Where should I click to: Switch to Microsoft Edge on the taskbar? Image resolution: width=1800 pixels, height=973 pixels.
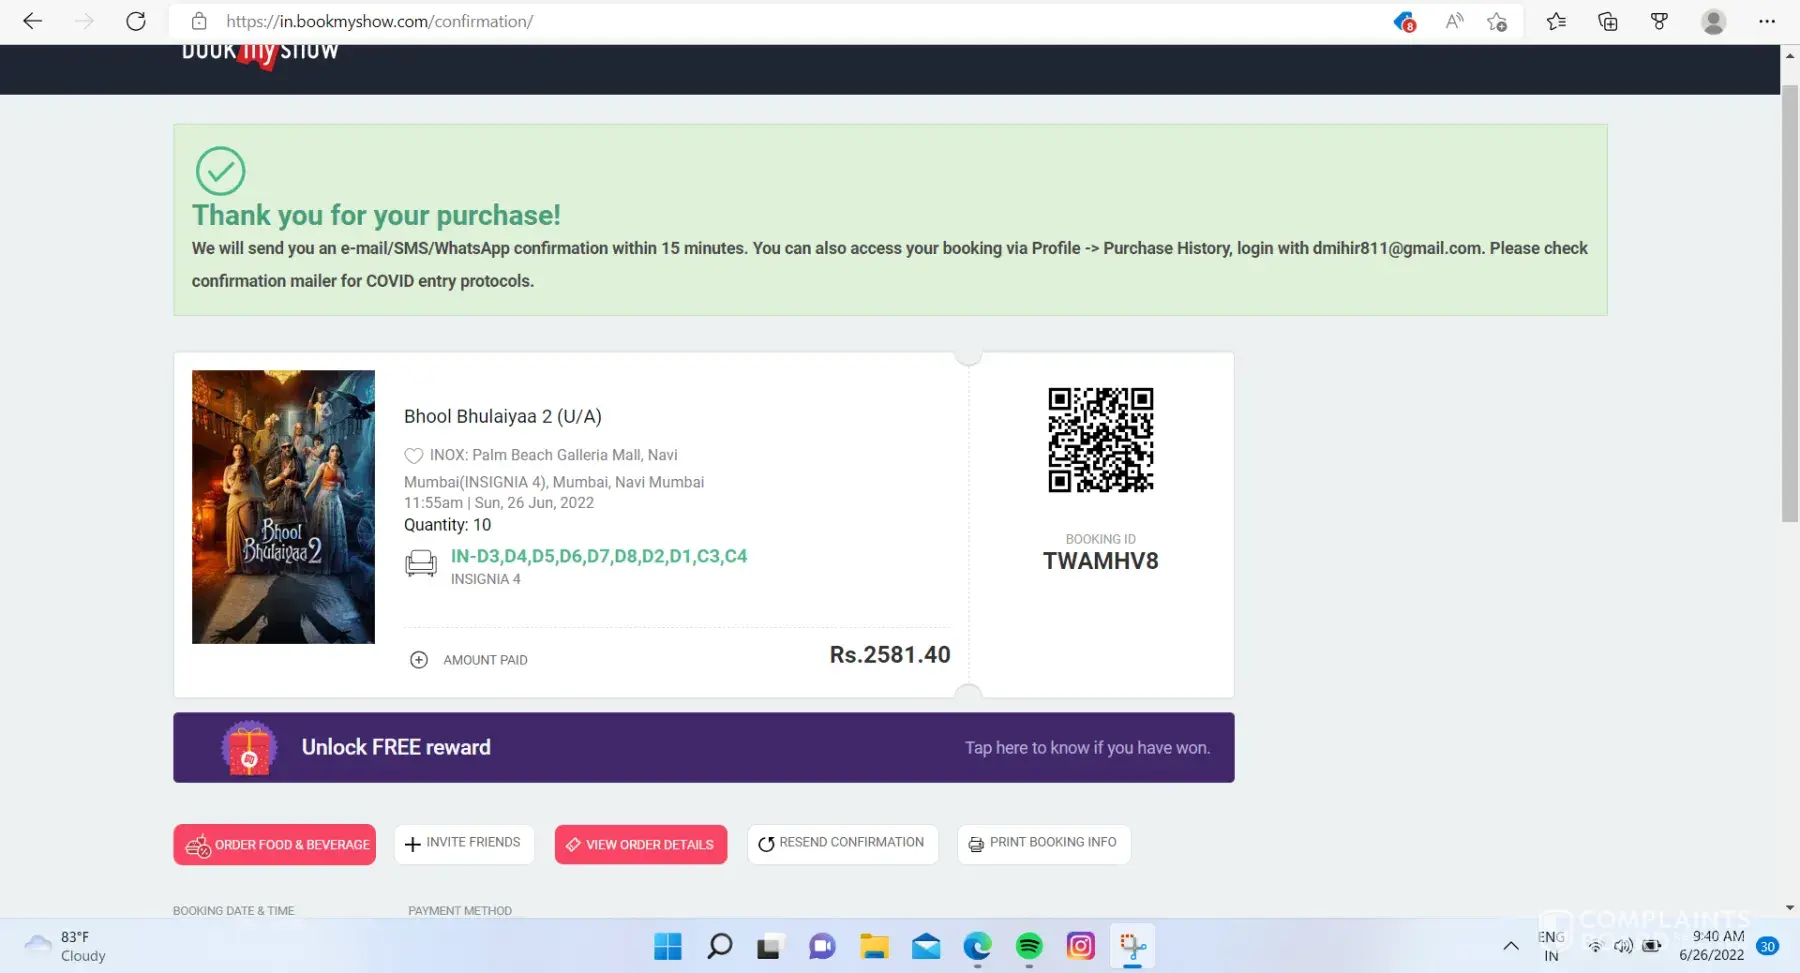[x=977, y=946]
